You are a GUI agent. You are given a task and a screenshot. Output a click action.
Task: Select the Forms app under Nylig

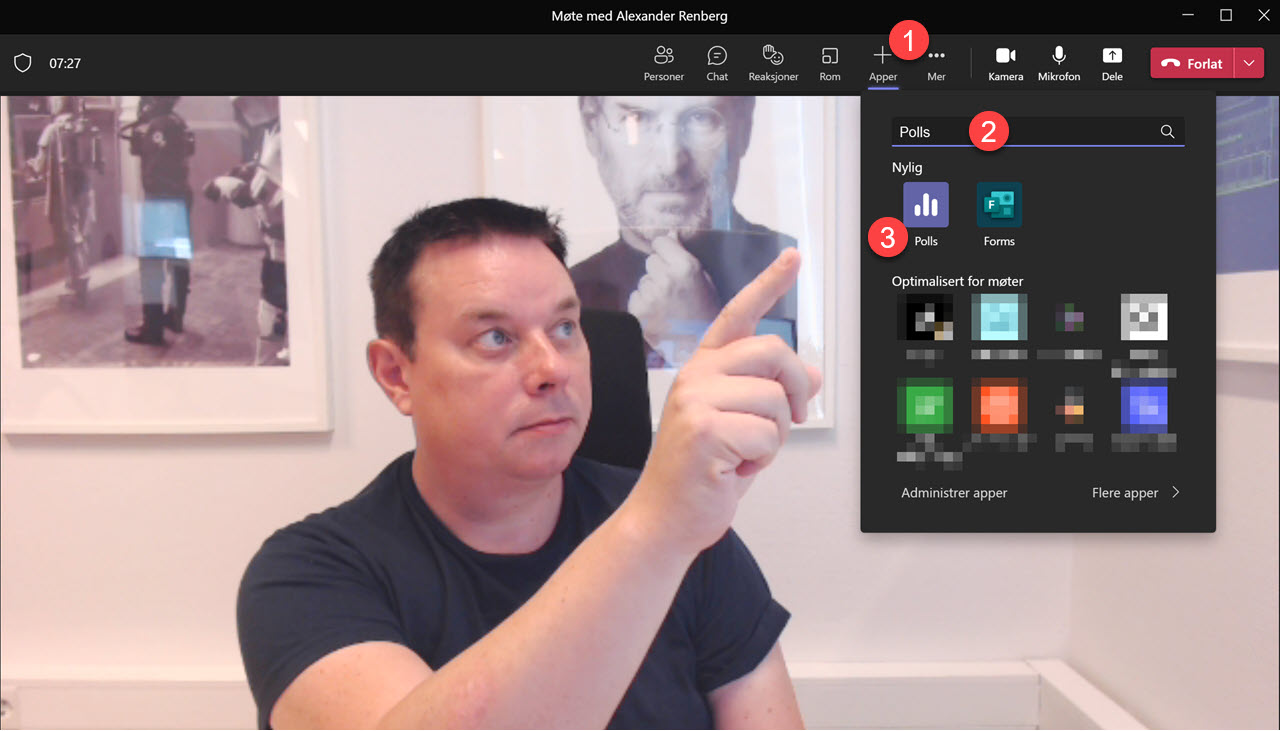998,205
